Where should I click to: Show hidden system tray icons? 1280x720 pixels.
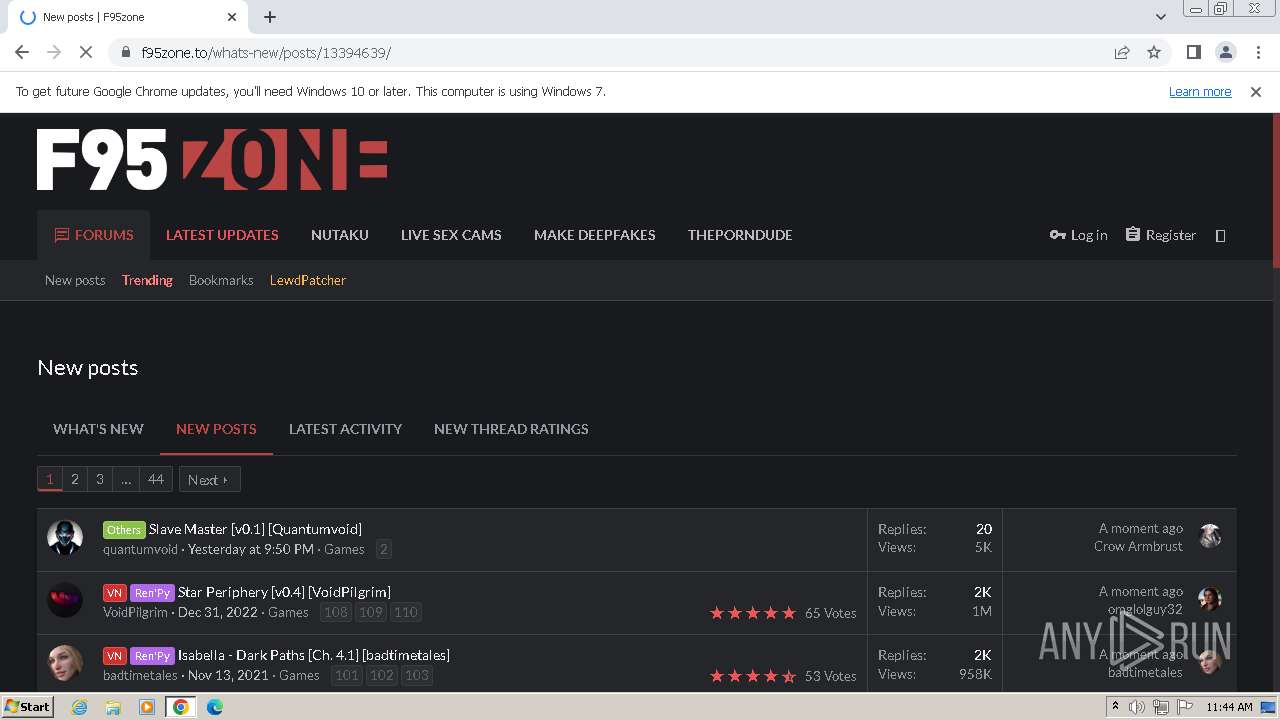[x=1115, y=707]
